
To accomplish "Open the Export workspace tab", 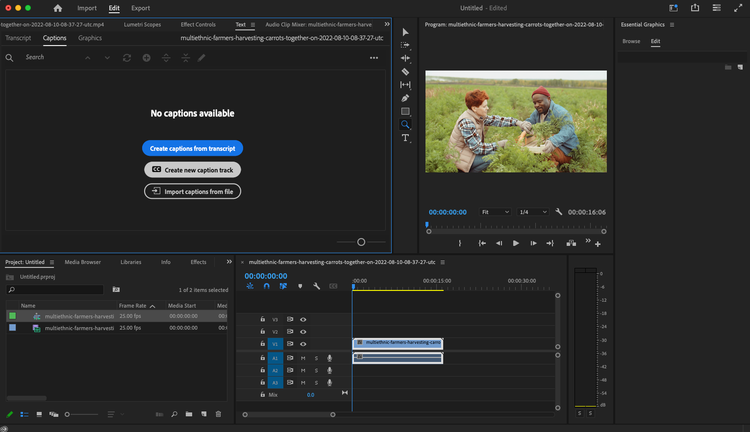I will [x=141, y=8].
